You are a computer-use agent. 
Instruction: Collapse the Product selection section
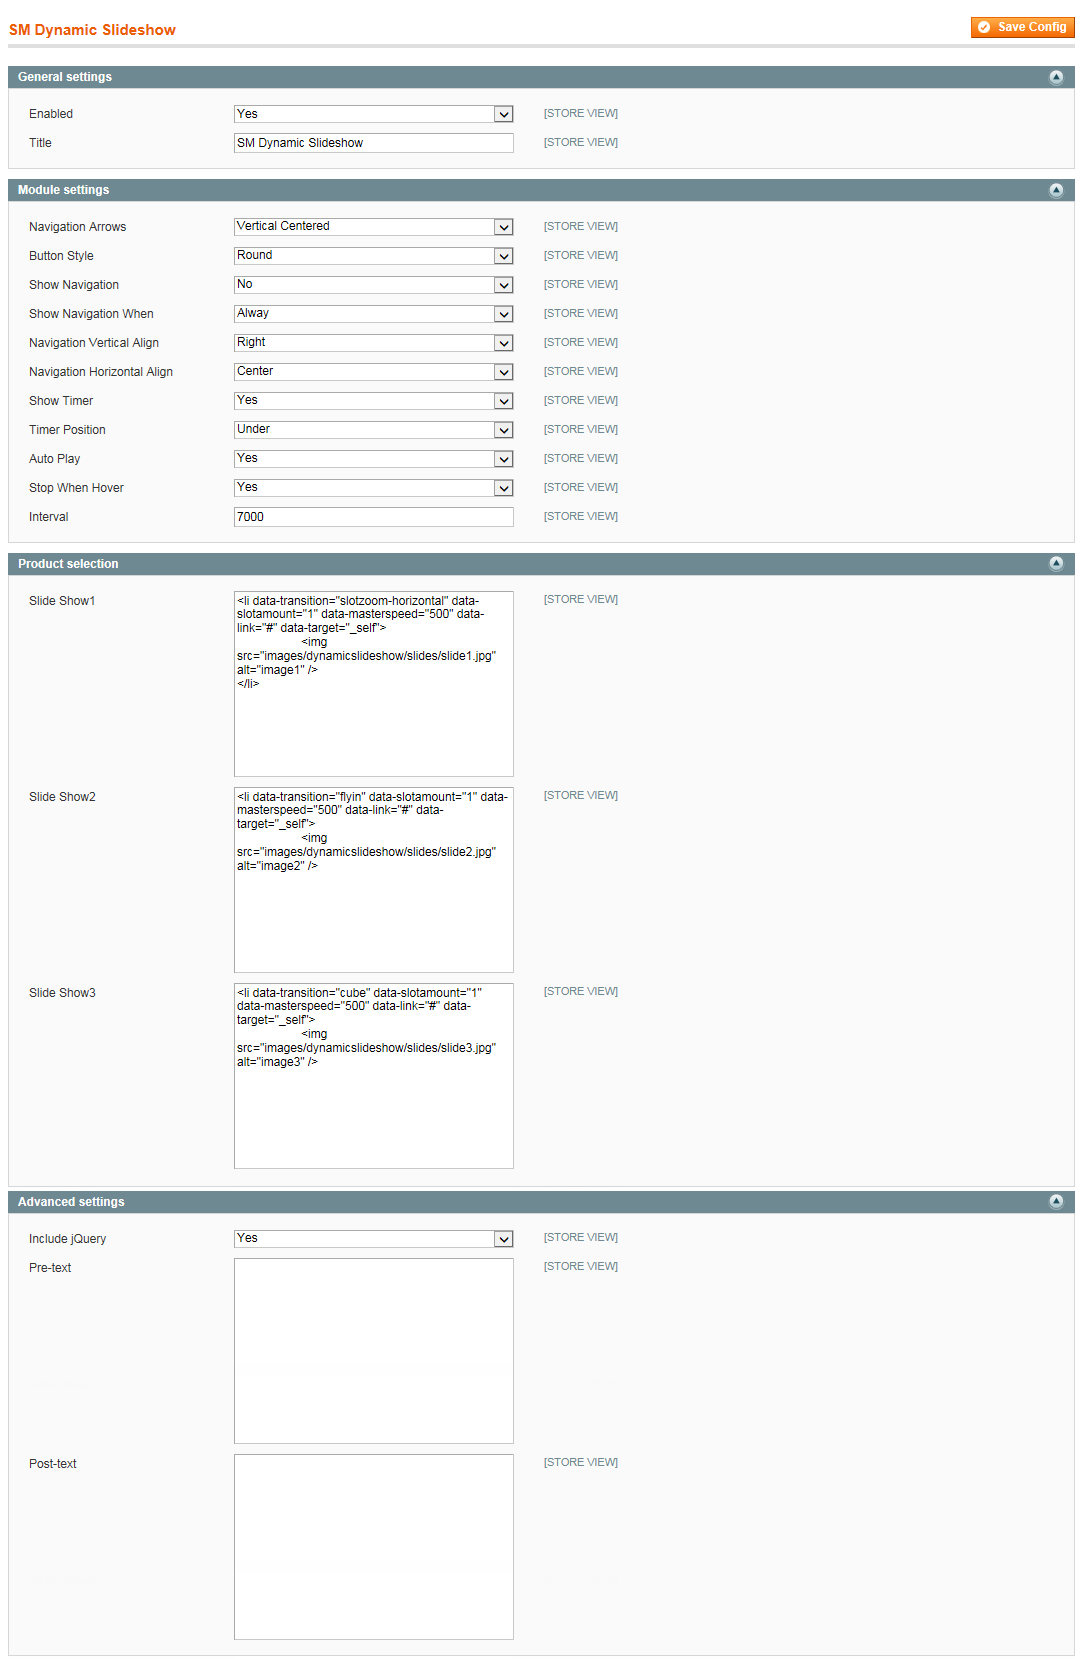coord(1056,564)
